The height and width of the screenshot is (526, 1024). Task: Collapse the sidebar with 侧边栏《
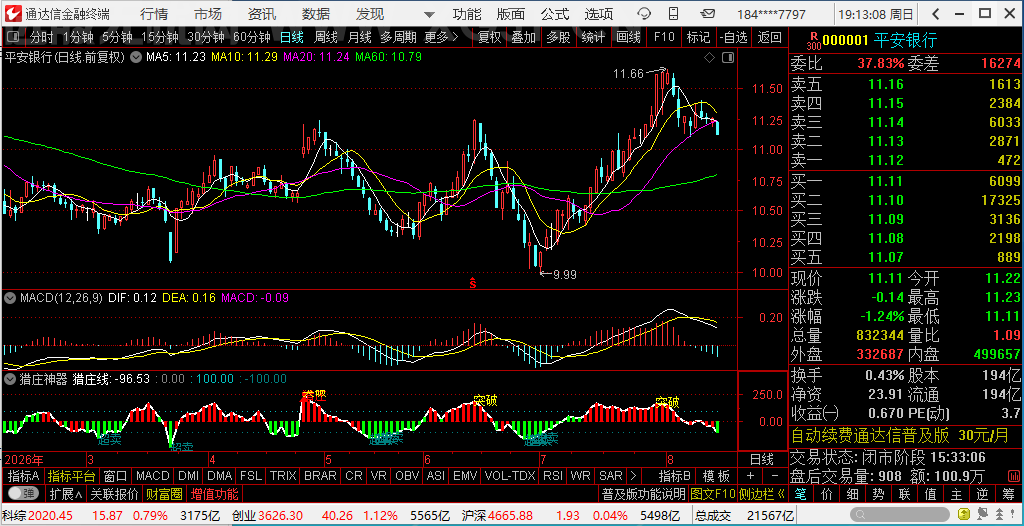(x=762, y=493)
